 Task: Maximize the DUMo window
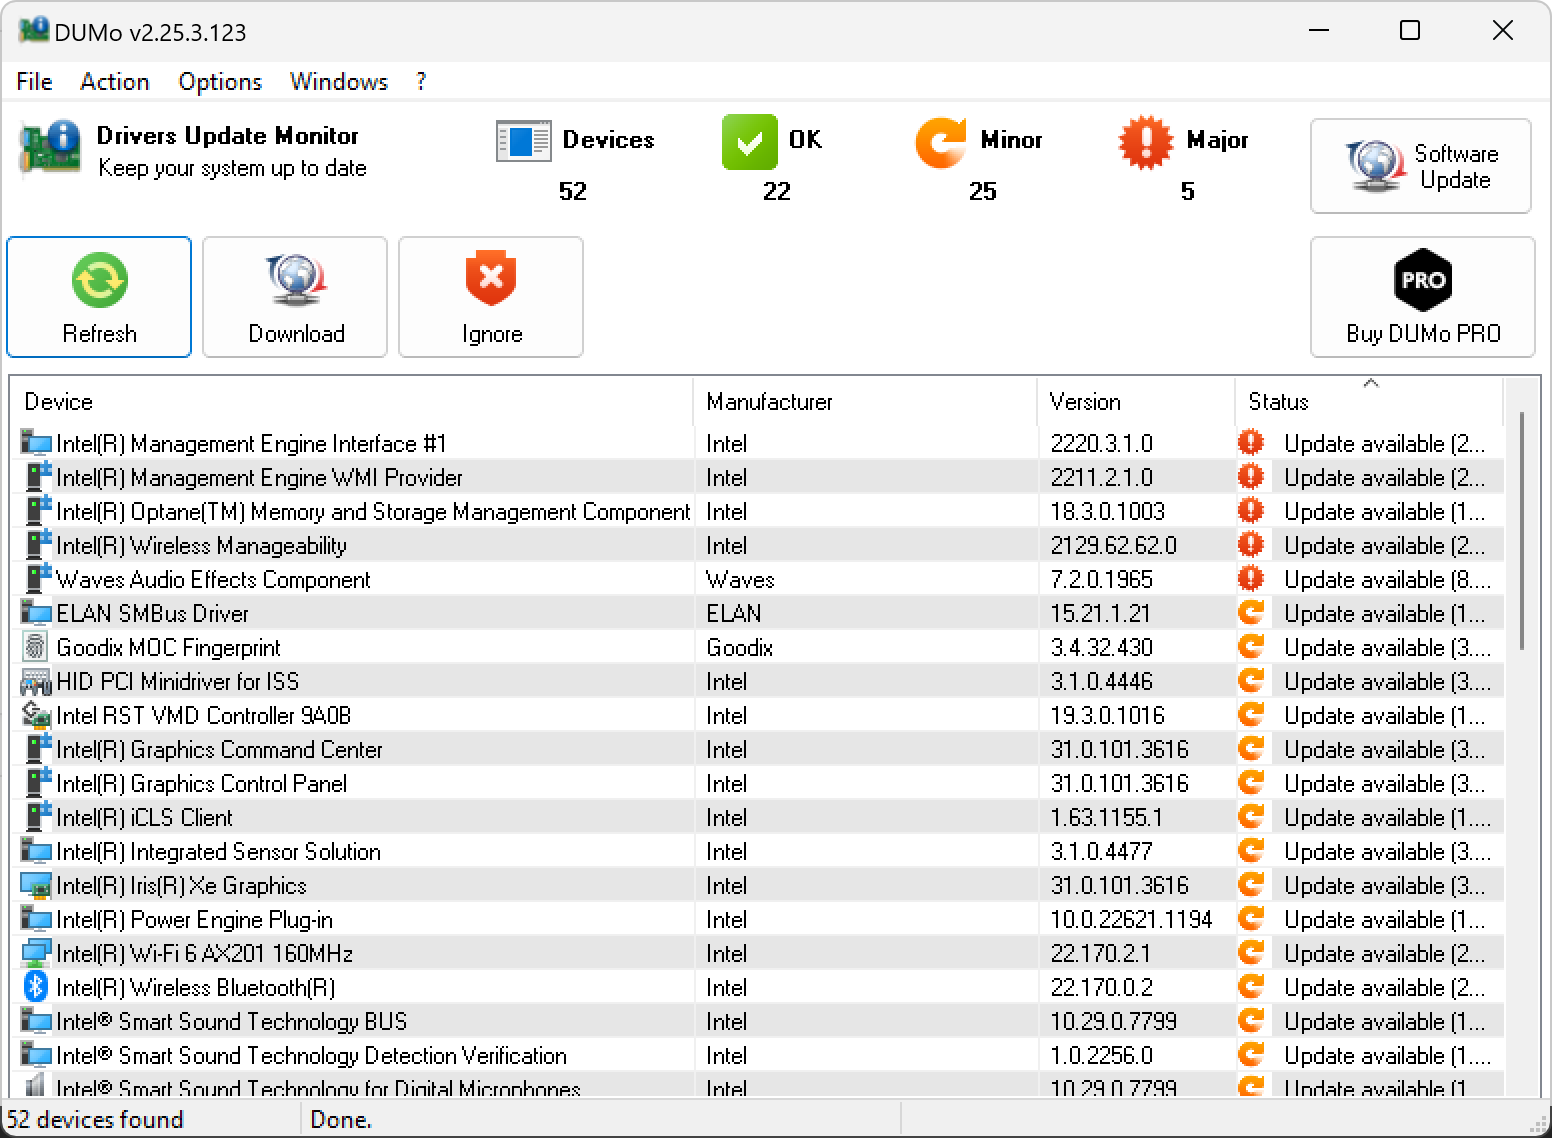1410,30
